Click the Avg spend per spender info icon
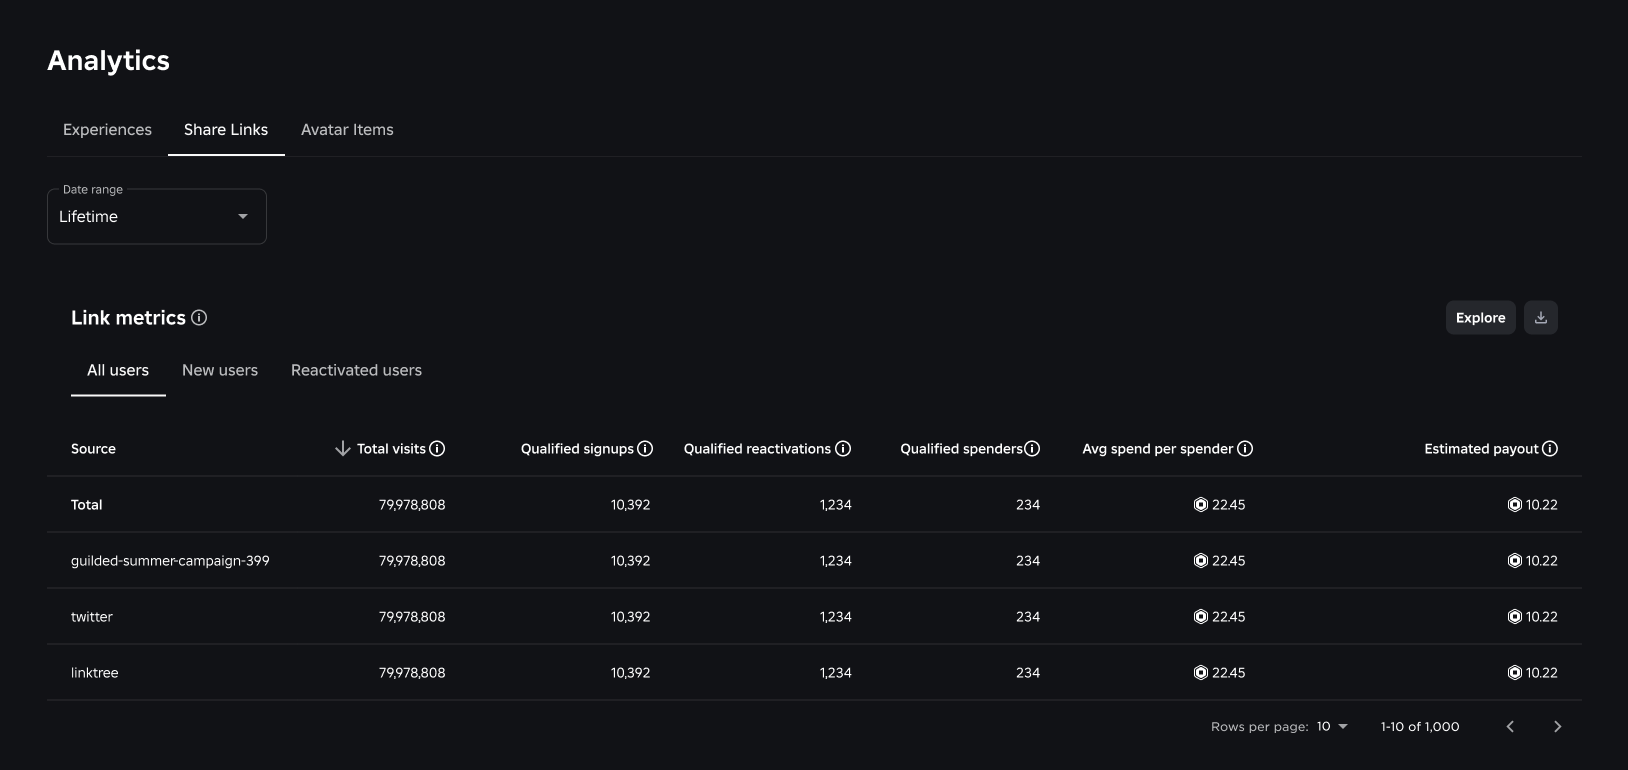Screen dimensions: 1628x770 point(1245,449)
